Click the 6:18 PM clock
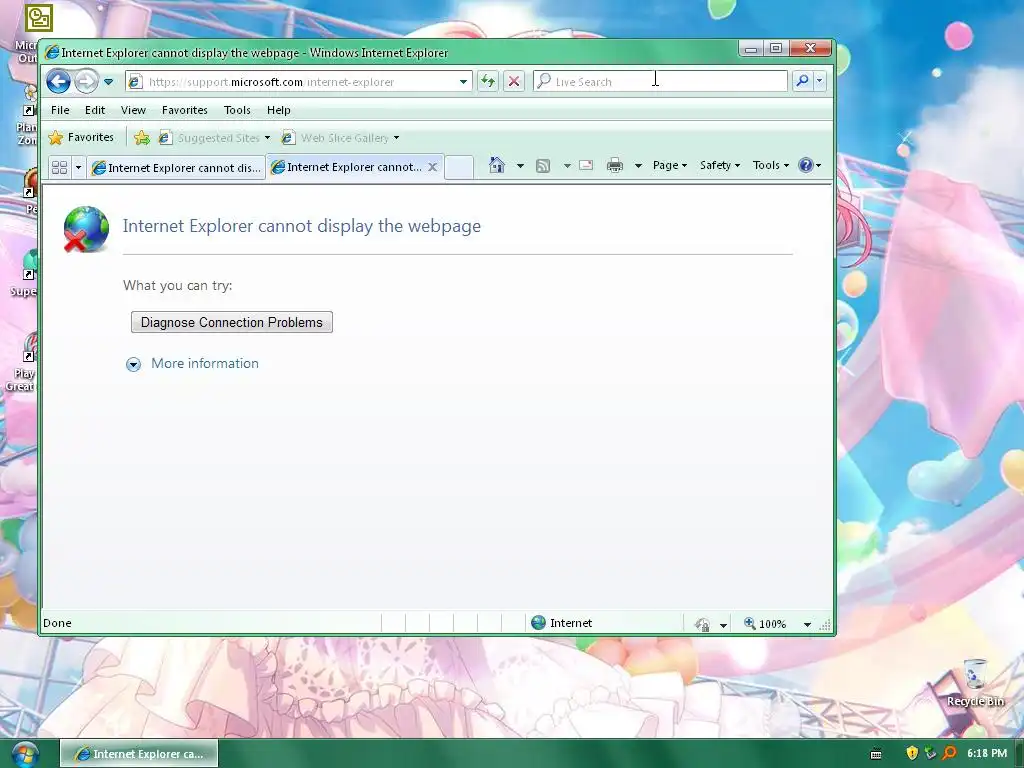The width and height of the screenshot is (1024, 768). point(987,754)
